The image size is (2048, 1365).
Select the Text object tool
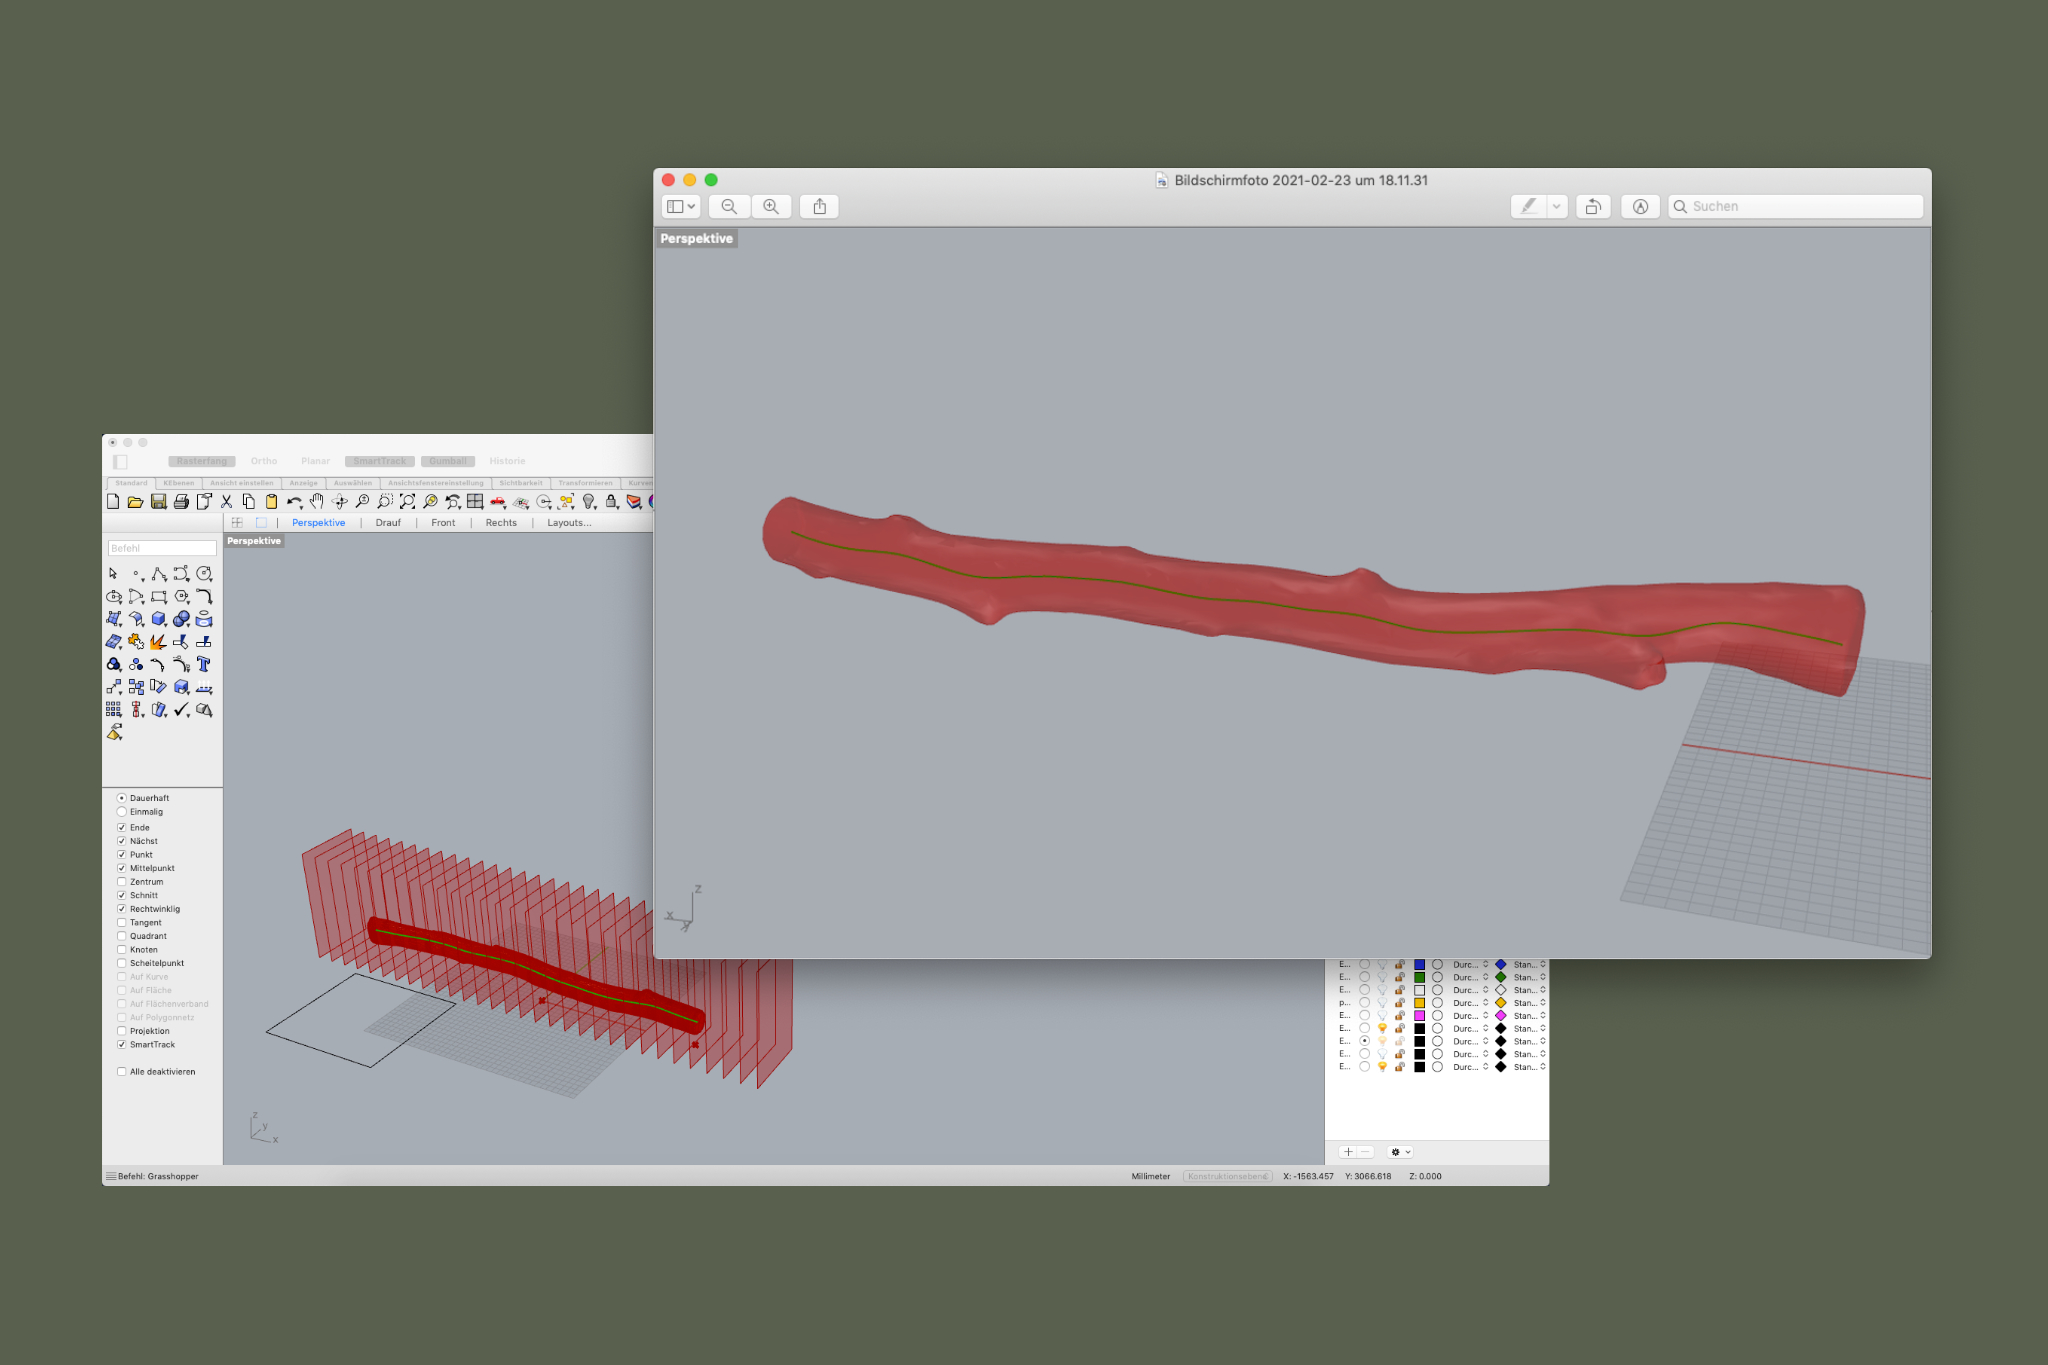point(204,665)
